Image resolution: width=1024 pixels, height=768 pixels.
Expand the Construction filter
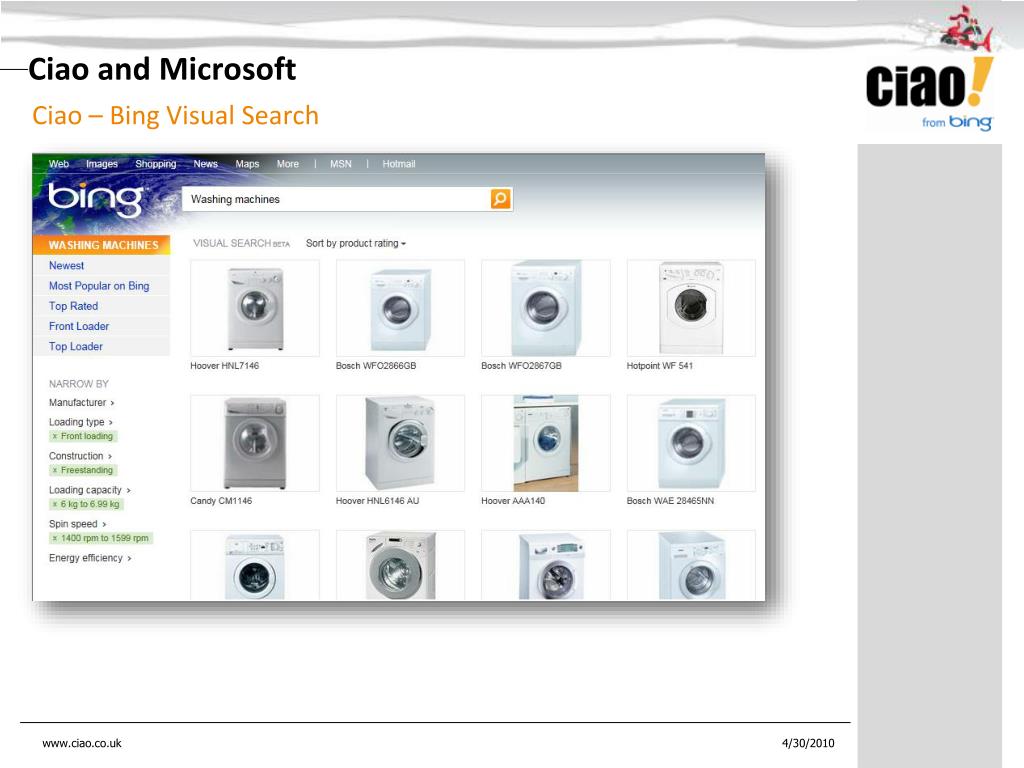point(80,456)
